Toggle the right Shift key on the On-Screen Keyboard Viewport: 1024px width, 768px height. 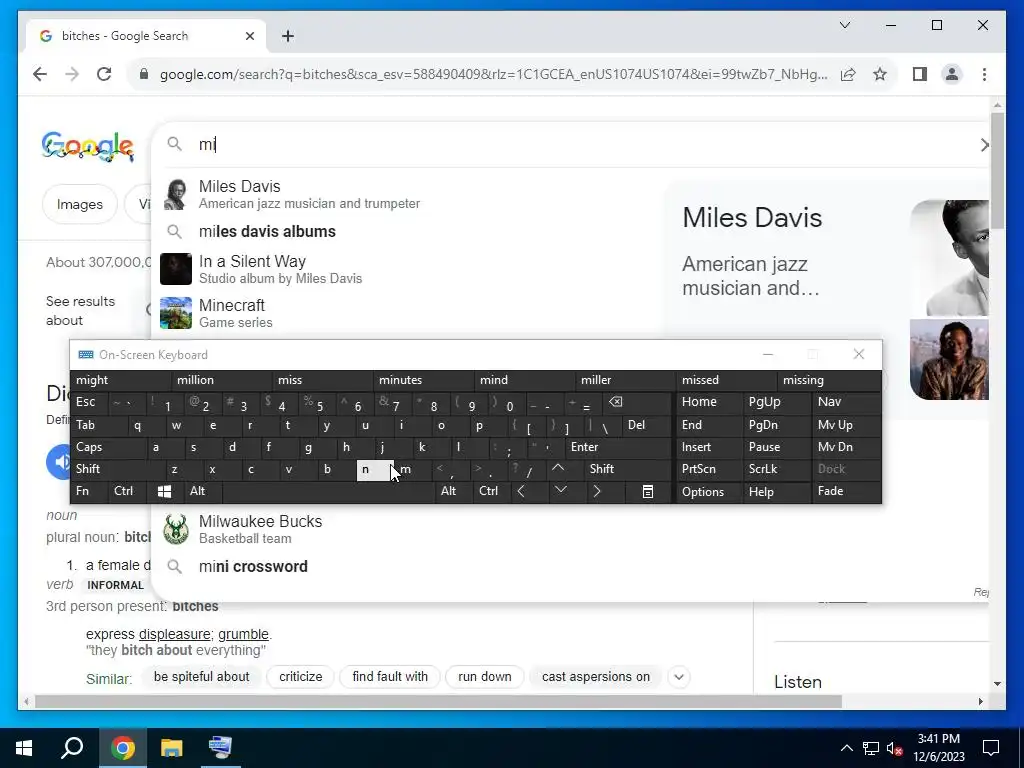[627, 469]
